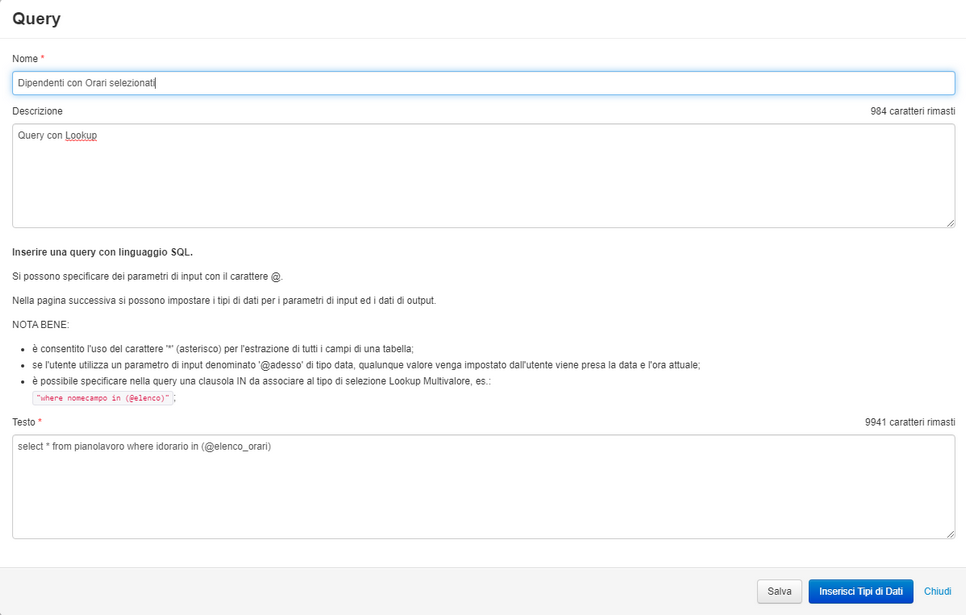Image resolution: width=966 pixels, height=615 pixels.
Task: Grab the Testo text area resize handle
Action: click(x=950, y=533)
